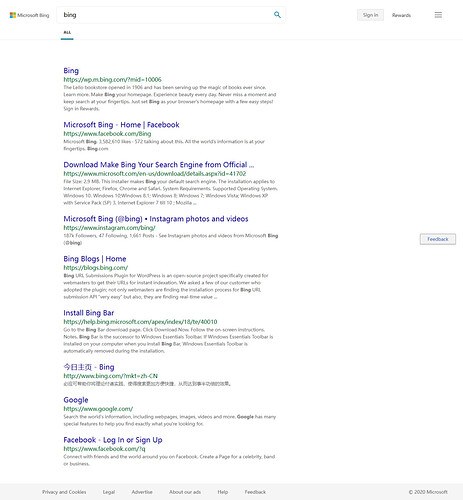Click snippet 'Search the world's information, including webpages'
The image size is (463, 500).
[170, 420]
